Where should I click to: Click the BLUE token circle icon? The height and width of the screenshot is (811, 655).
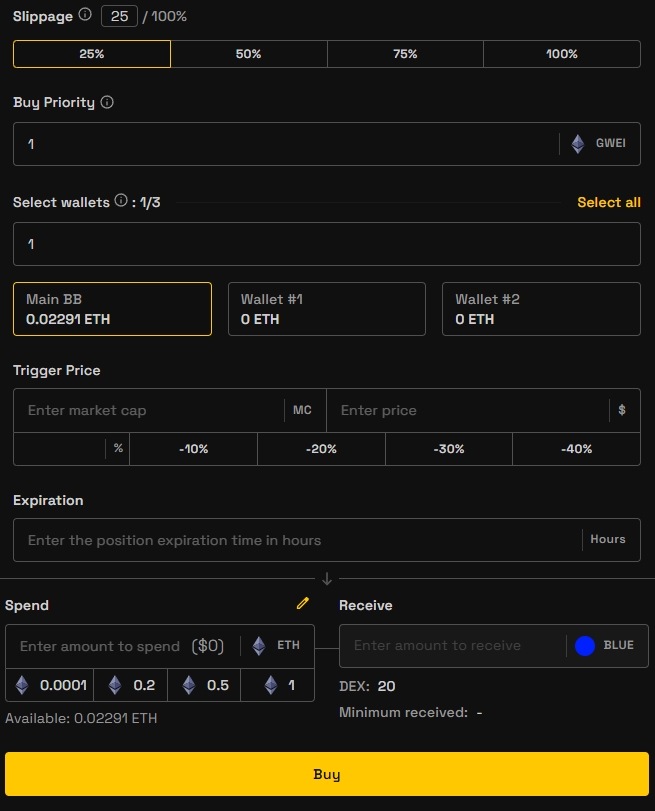[585, 646]
